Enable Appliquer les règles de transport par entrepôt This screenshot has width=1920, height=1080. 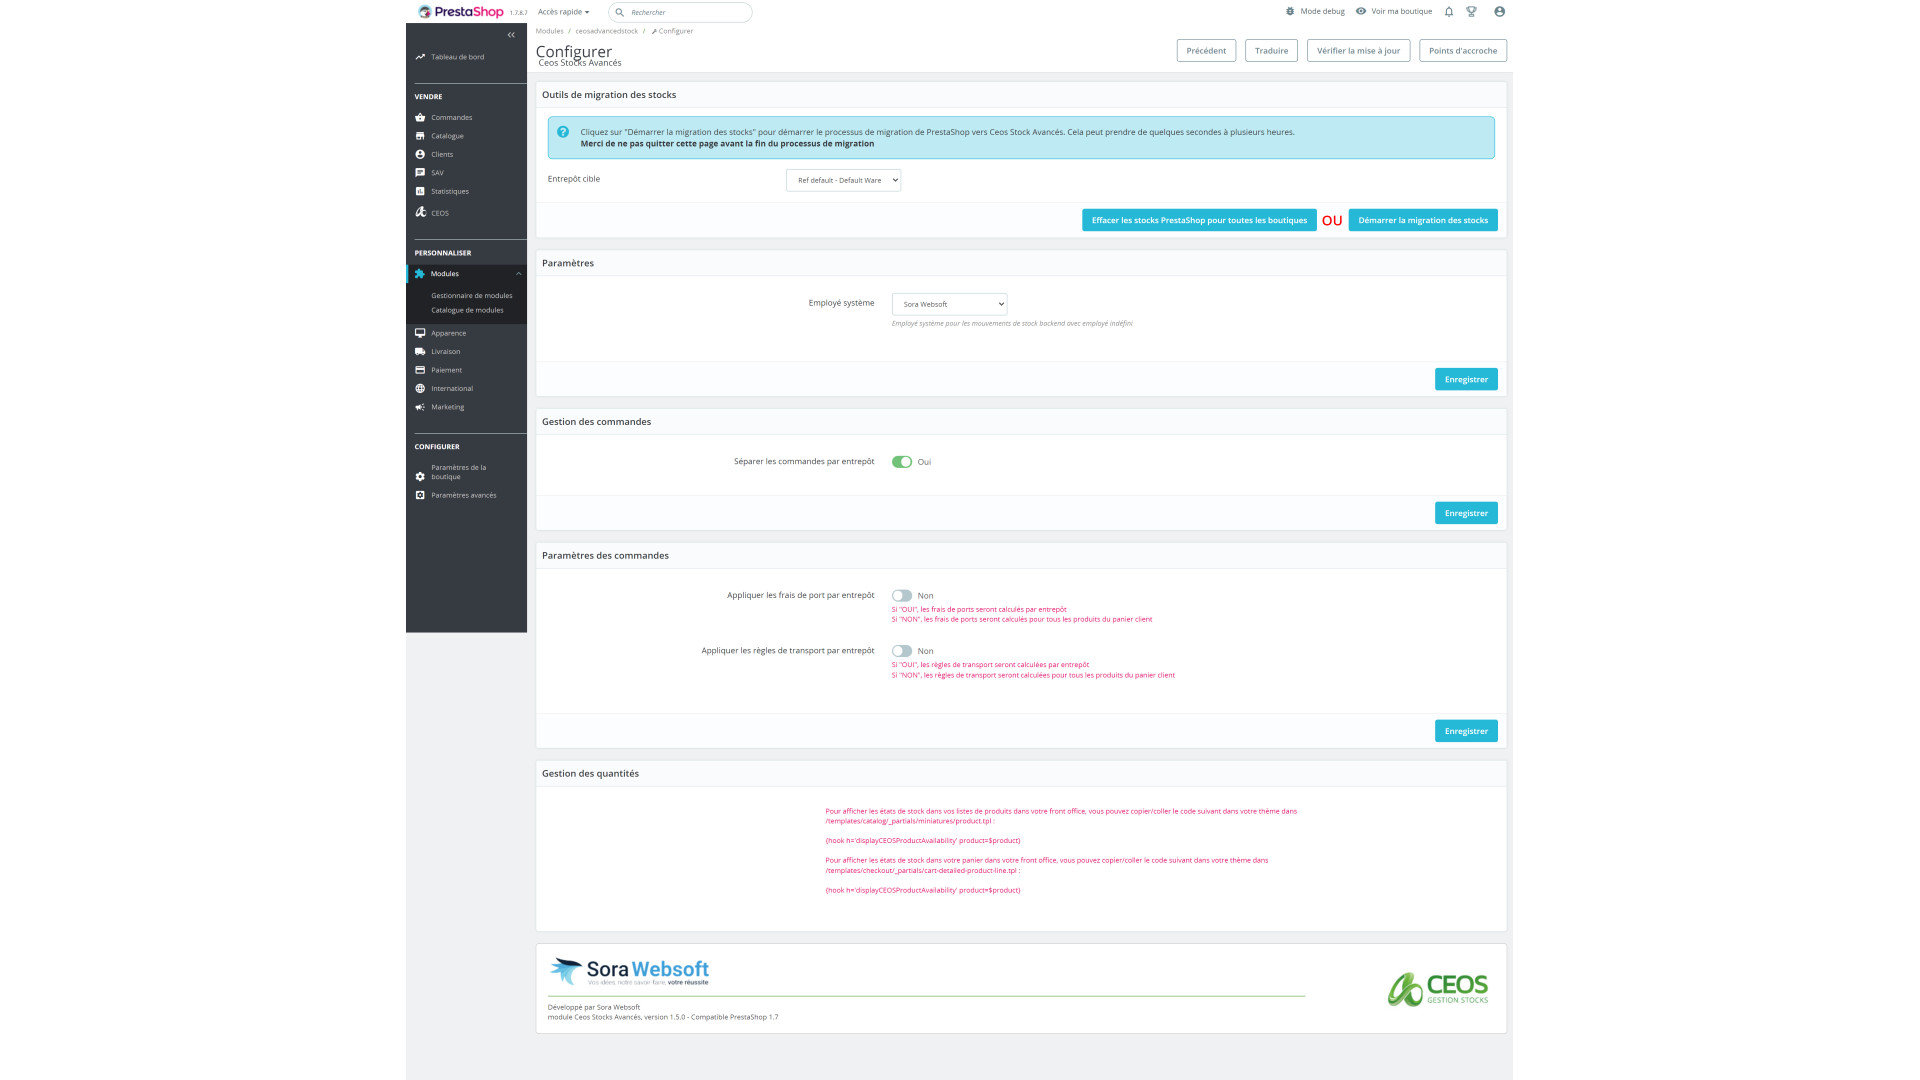click(x=902, y=651)
